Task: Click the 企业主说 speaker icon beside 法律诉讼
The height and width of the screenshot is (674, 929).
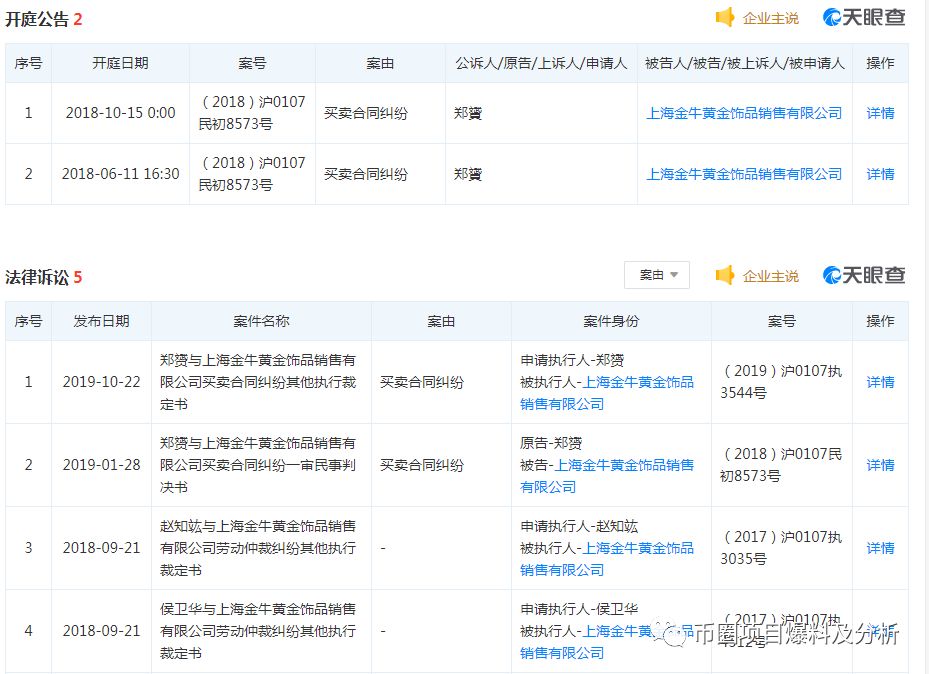Action: [725, 275]
